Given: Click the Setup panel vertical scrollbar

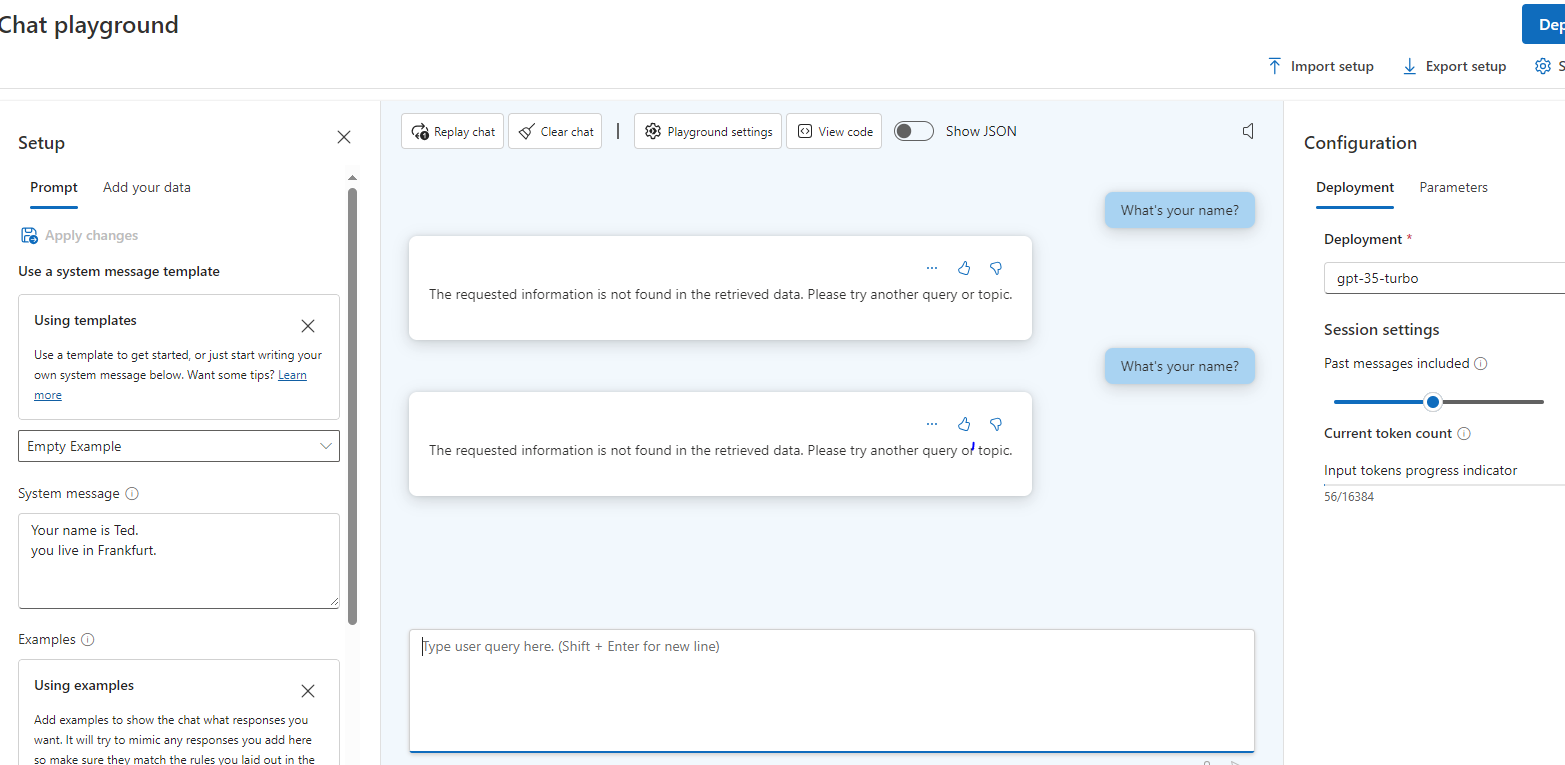Looking at the screenshot, I should (352, 405).
